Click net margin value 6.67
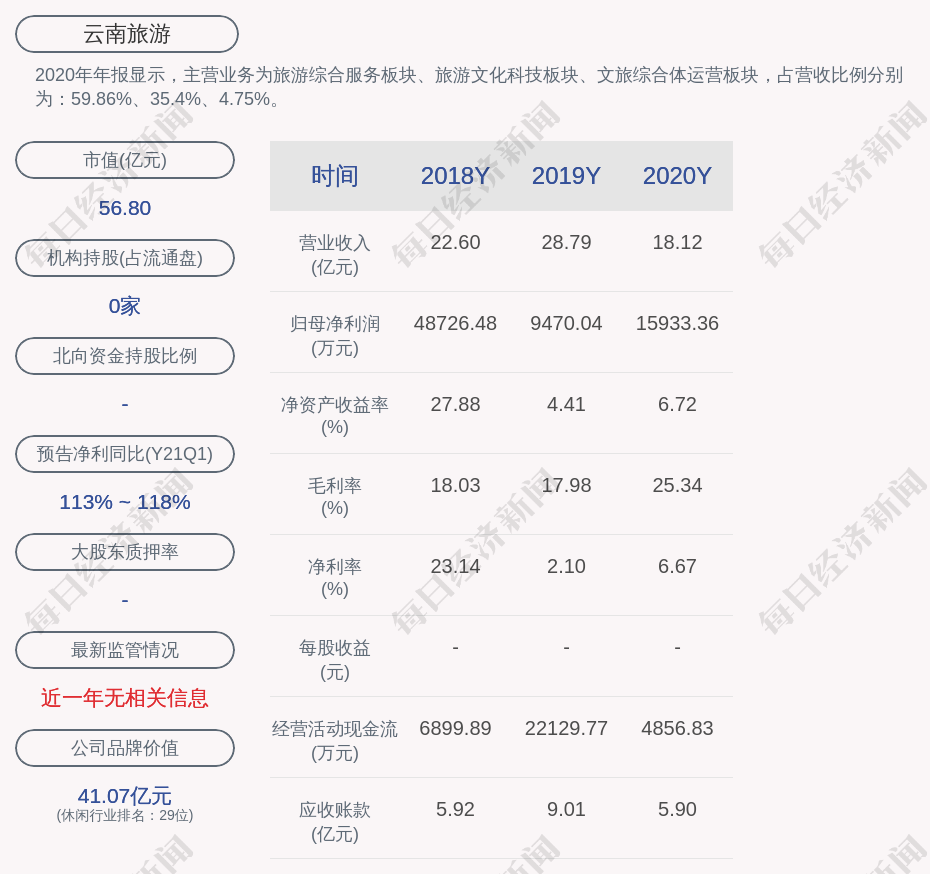 [x=677, y=566]
